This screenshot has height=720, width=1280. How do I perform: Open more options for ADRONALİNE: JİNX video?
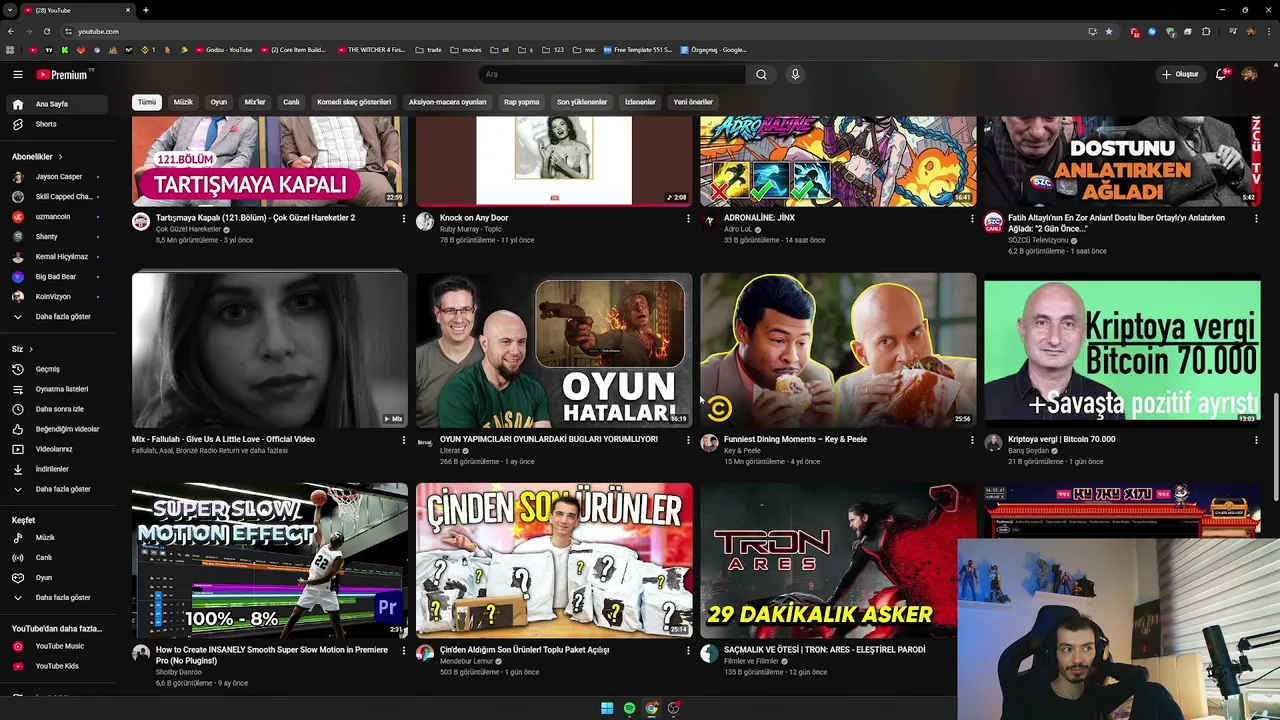(972, 218)
